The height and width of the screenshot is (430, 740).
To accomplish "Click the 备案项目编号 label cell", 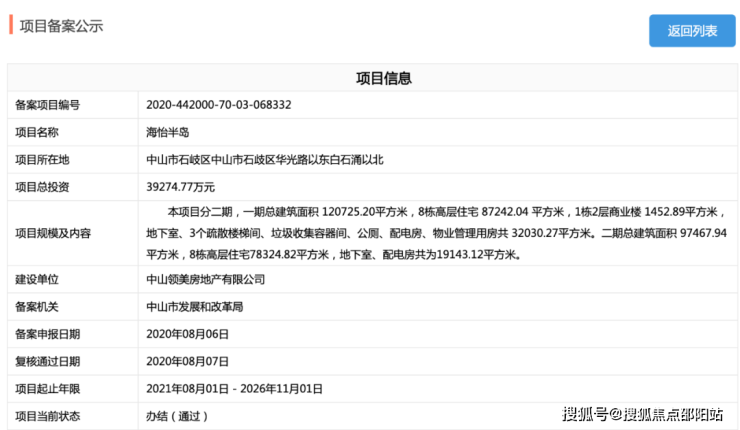I will point(73,105).
